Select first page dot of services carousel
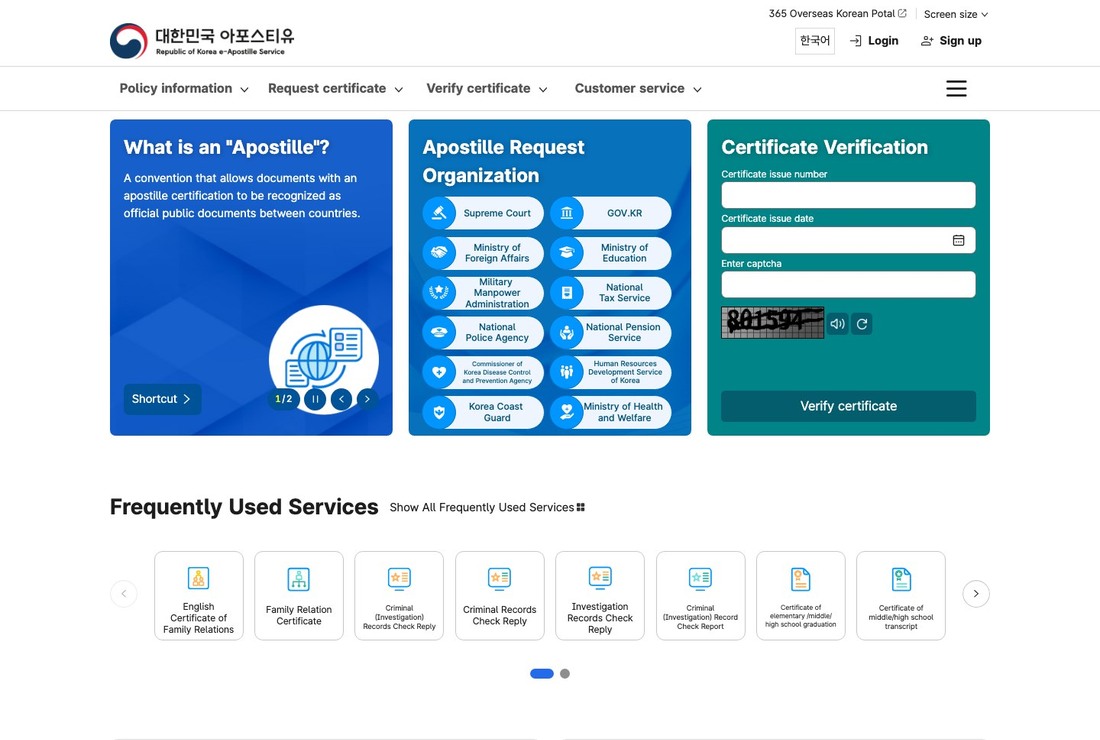This screenshot has height=740, width=1100. tap(542, 673)
